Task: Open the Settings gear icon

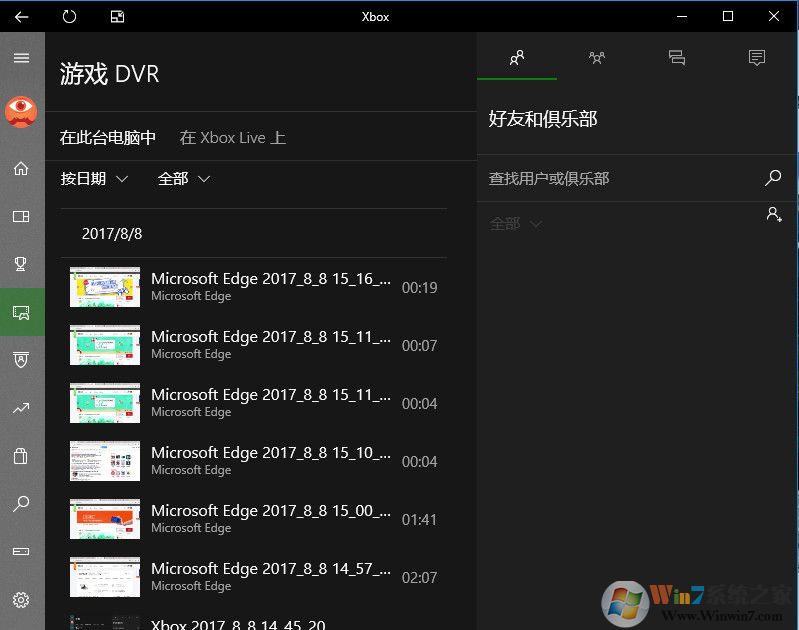Action: [21, 599]
